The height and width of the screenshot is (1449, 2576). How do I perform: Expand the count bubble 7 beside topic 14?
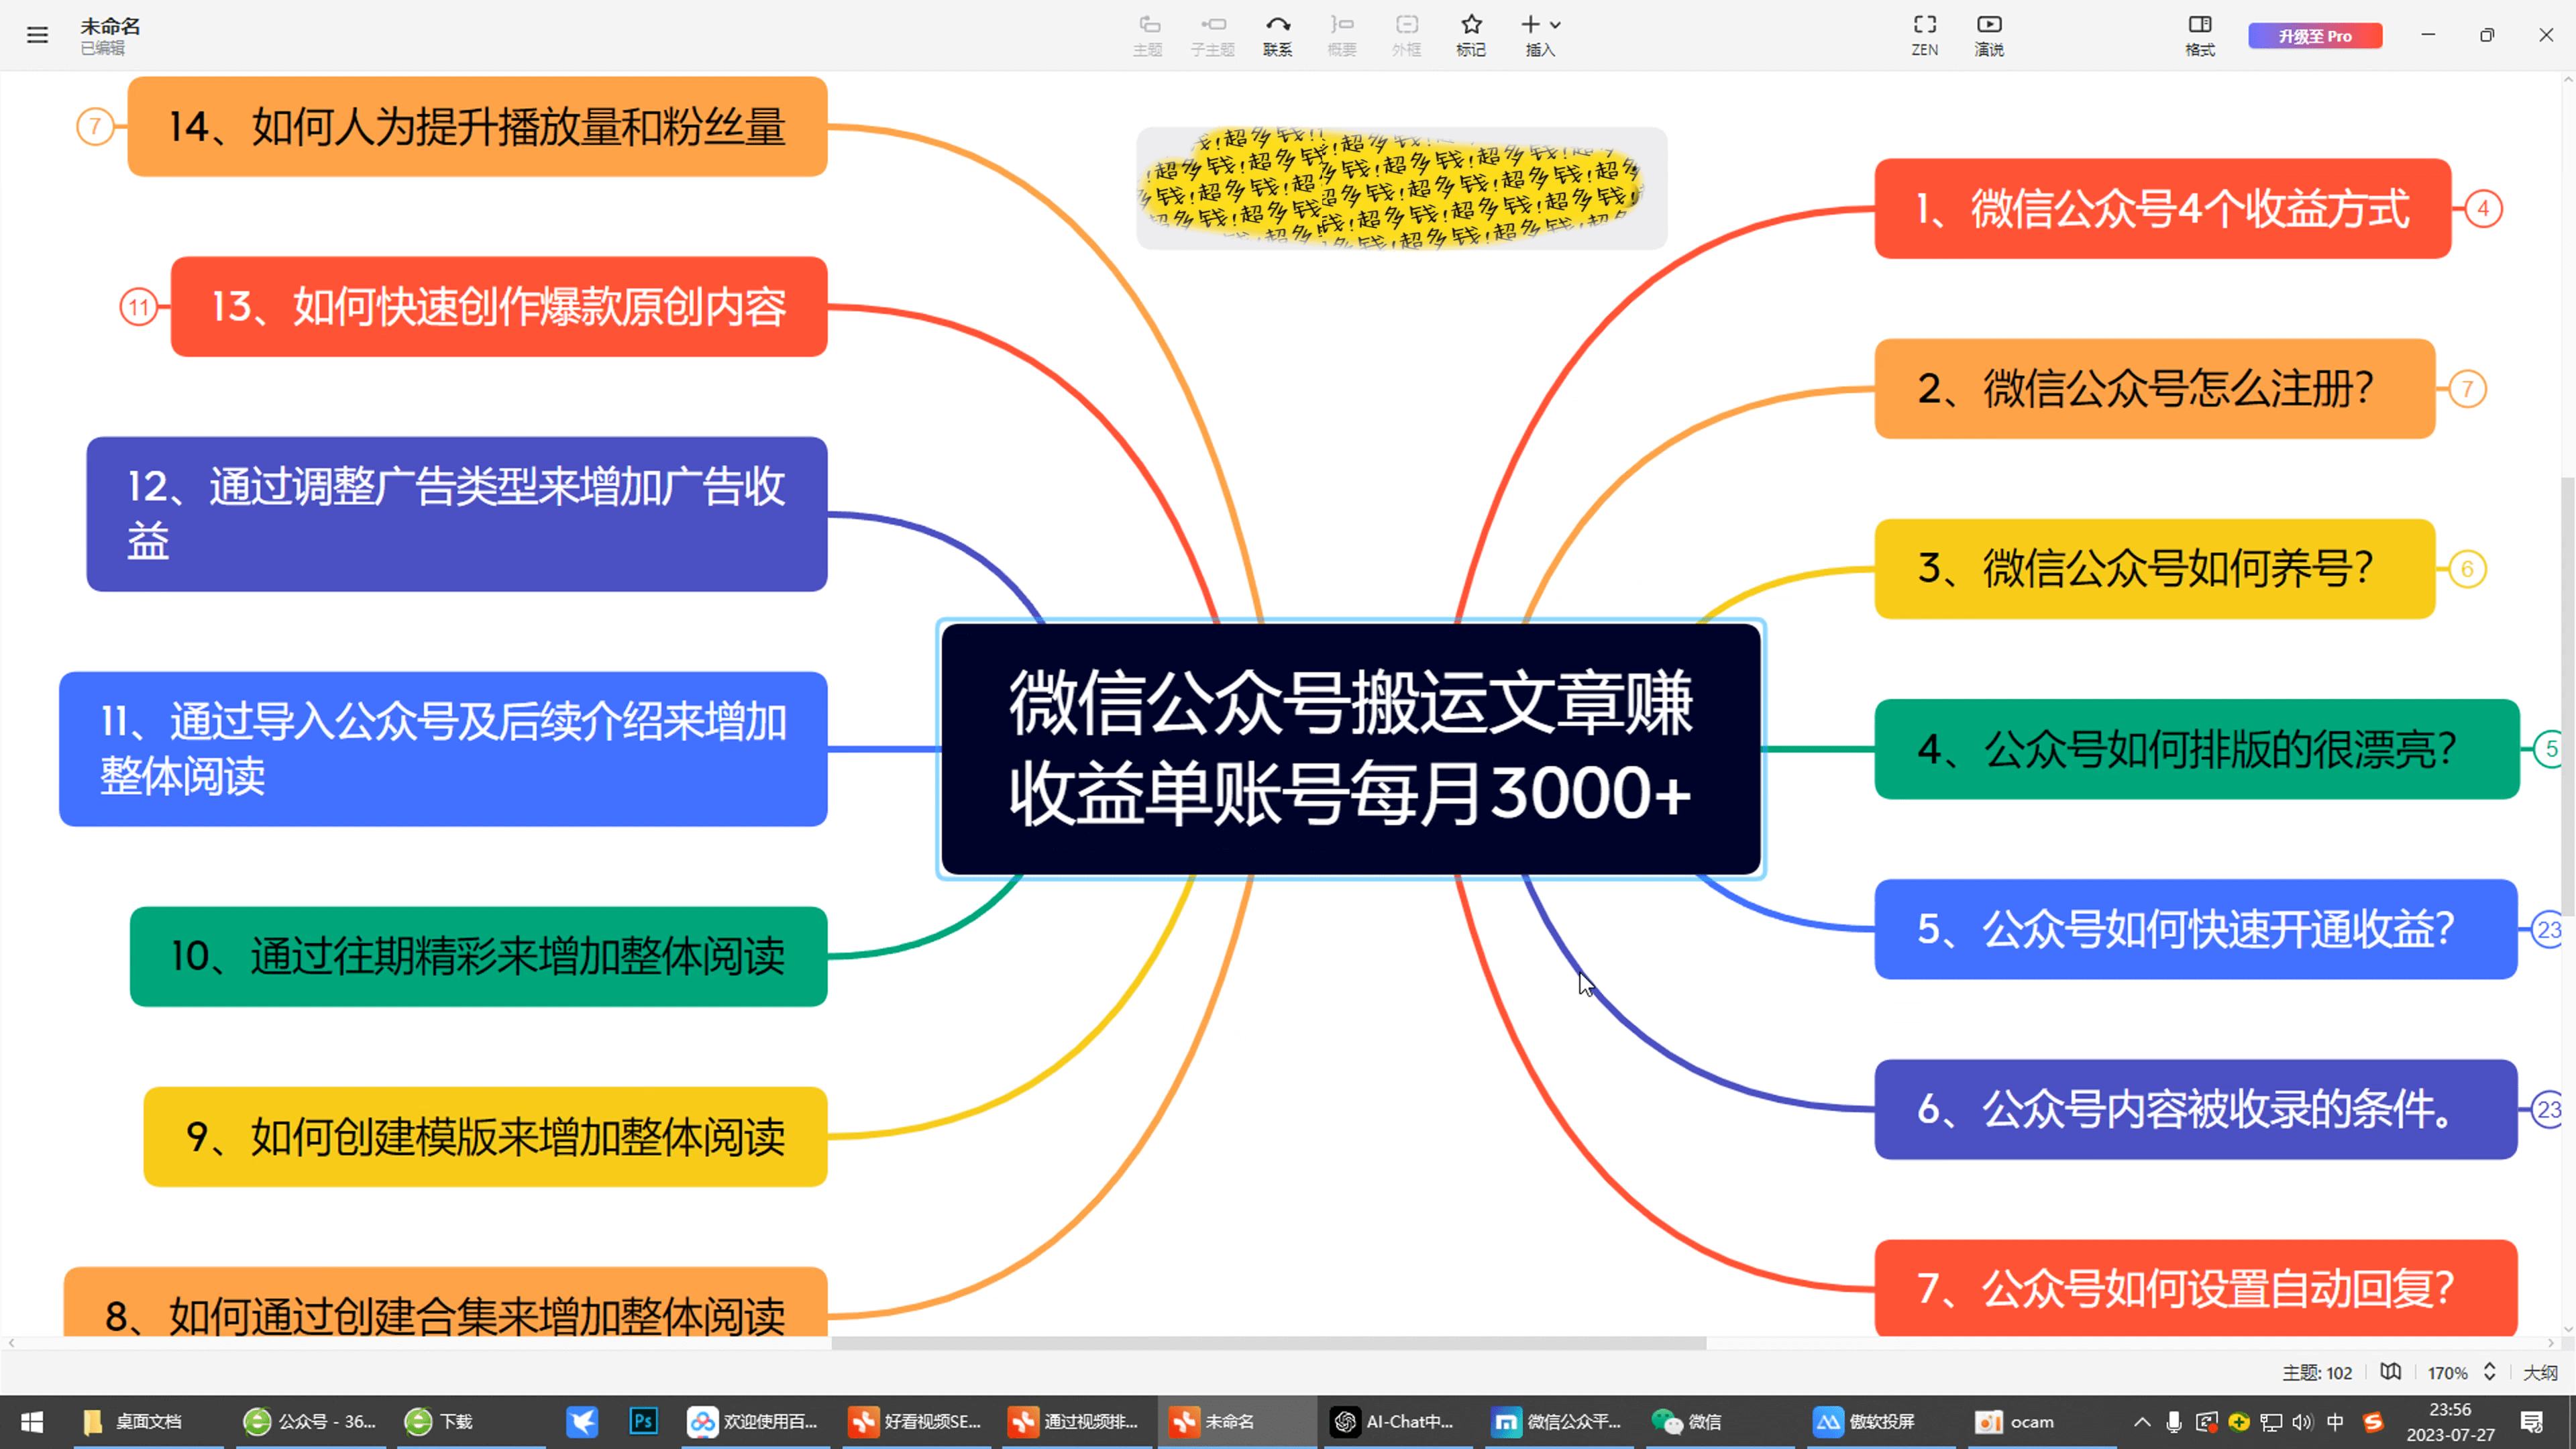coord(95,127)
